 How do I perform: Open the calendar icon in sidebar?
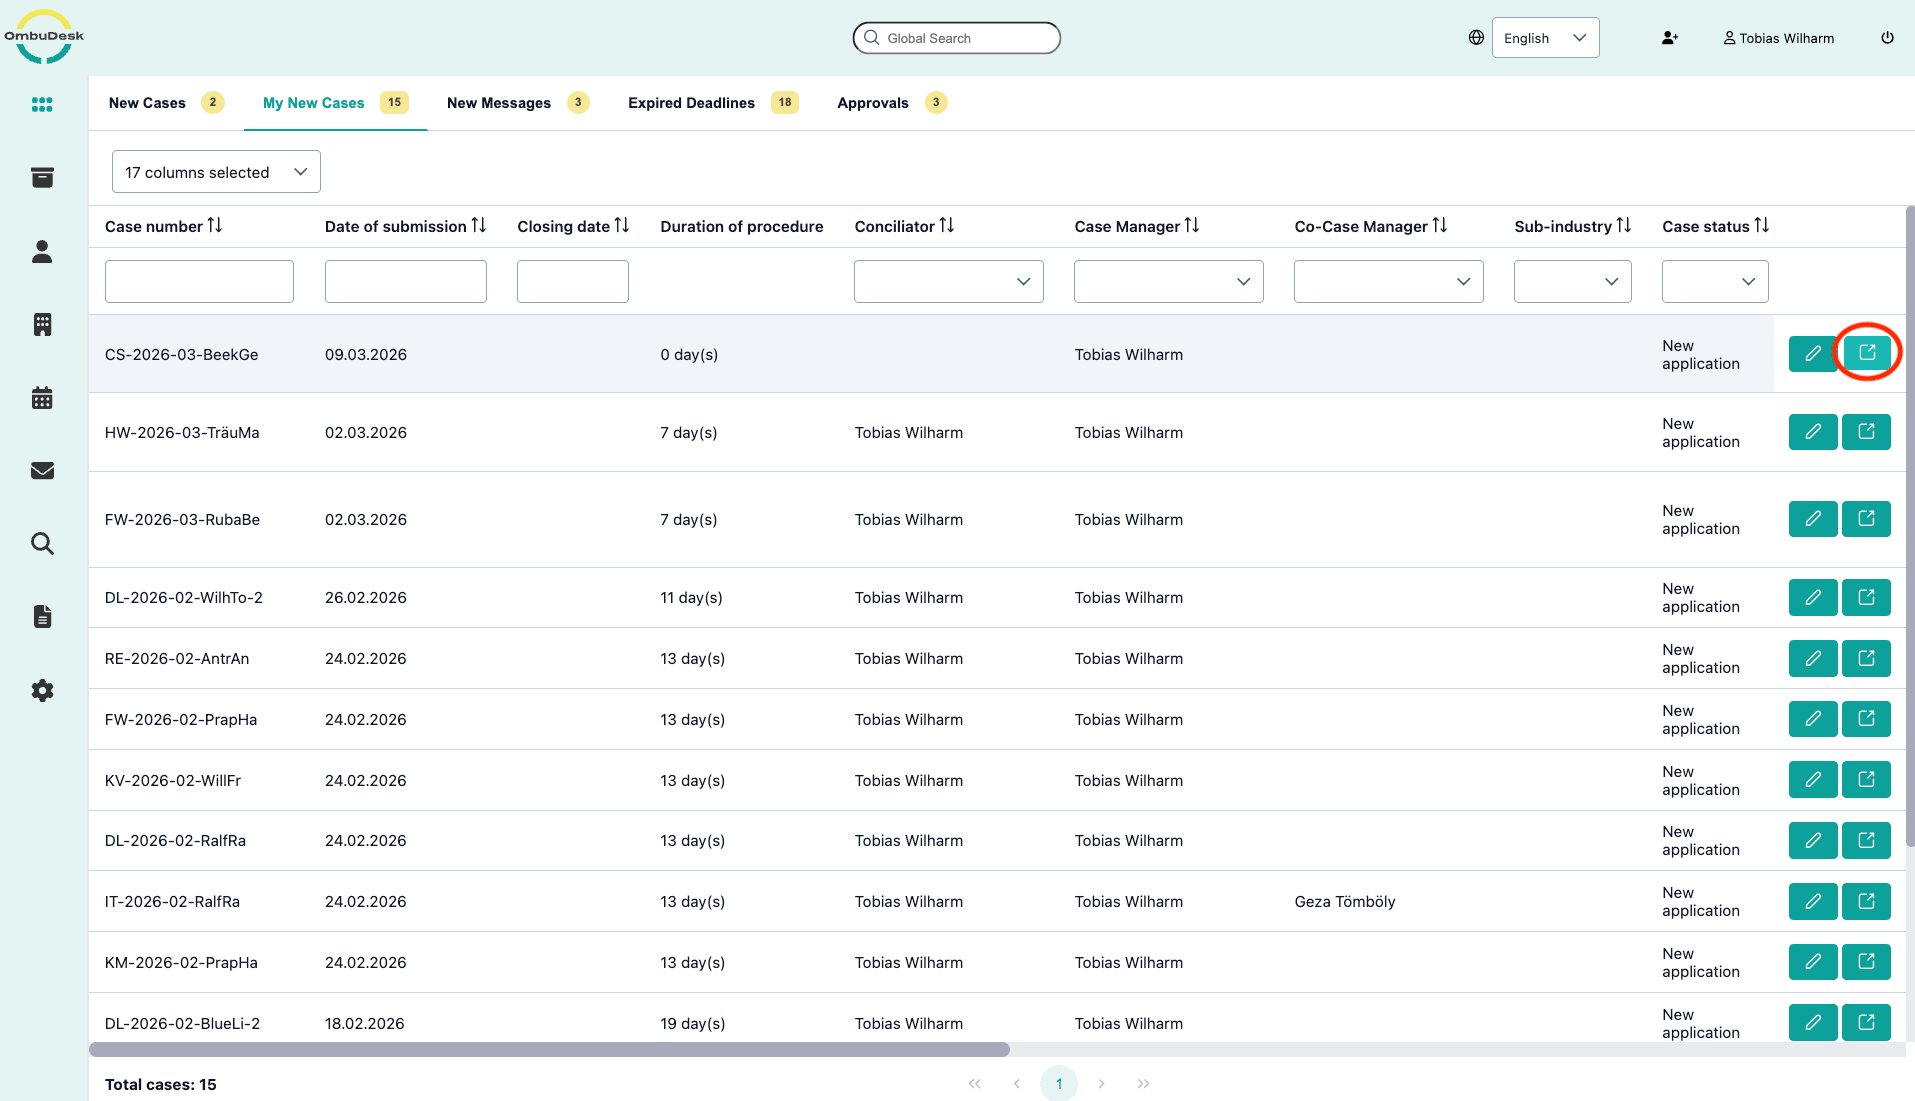[x=42, y=398]
